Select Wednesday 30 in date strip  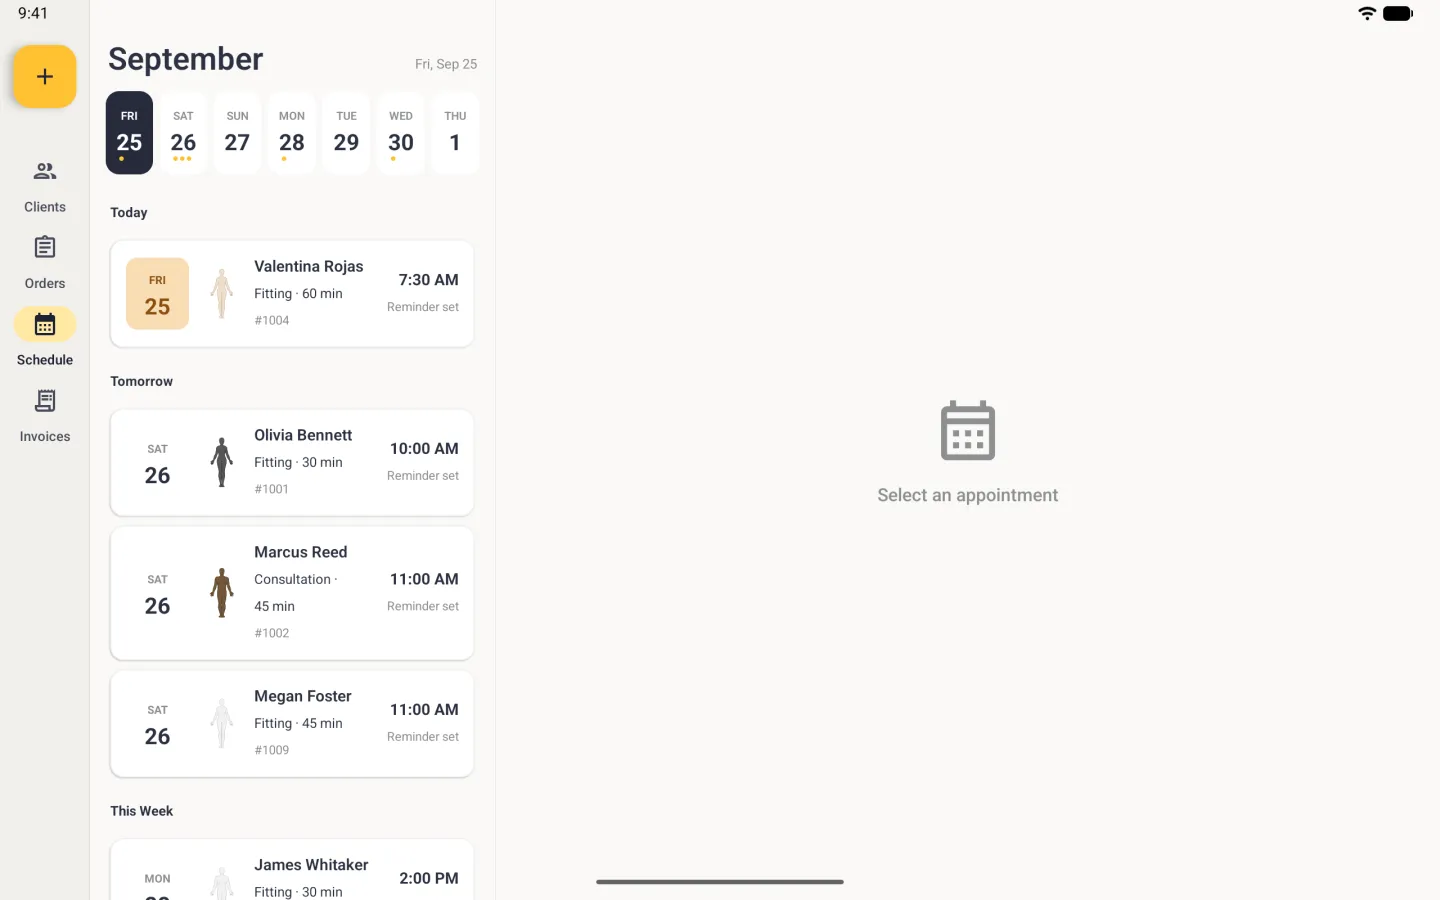click(x=401, y=133)
